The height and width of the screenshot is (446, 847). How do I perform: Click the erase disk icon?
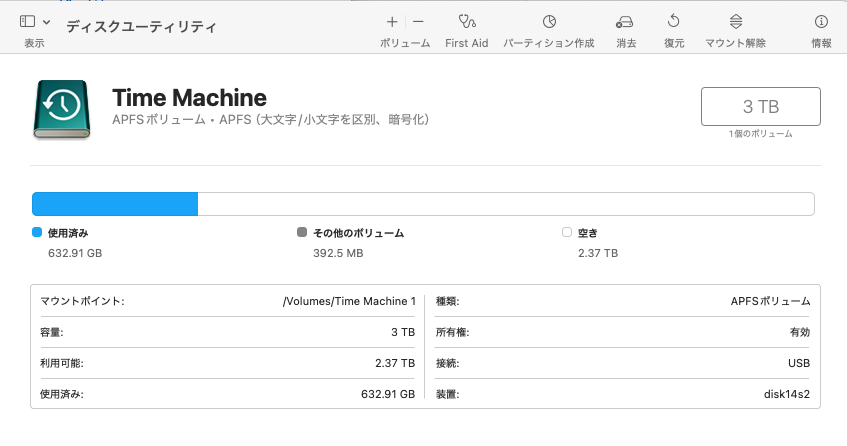[x=626, y=21]
